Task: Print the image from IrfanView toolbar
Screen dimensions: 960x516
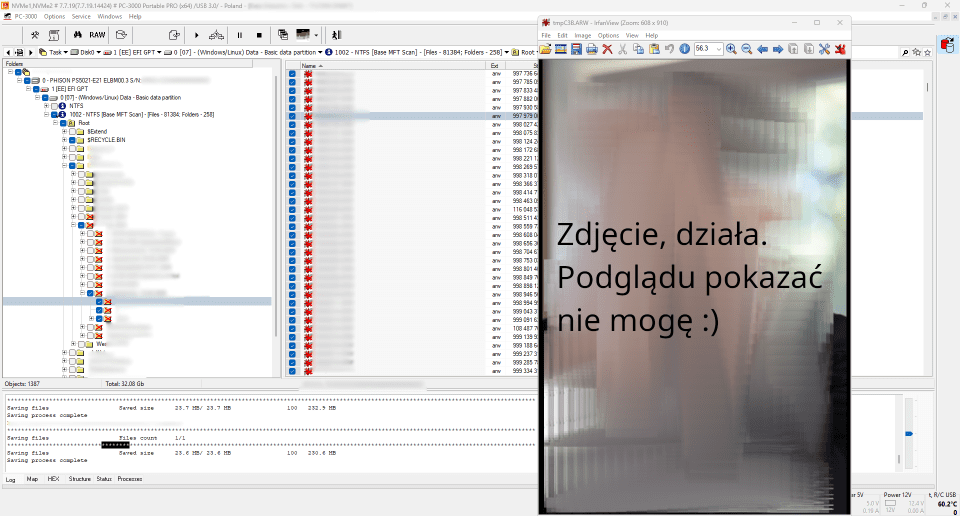Action: pos(591,49)
